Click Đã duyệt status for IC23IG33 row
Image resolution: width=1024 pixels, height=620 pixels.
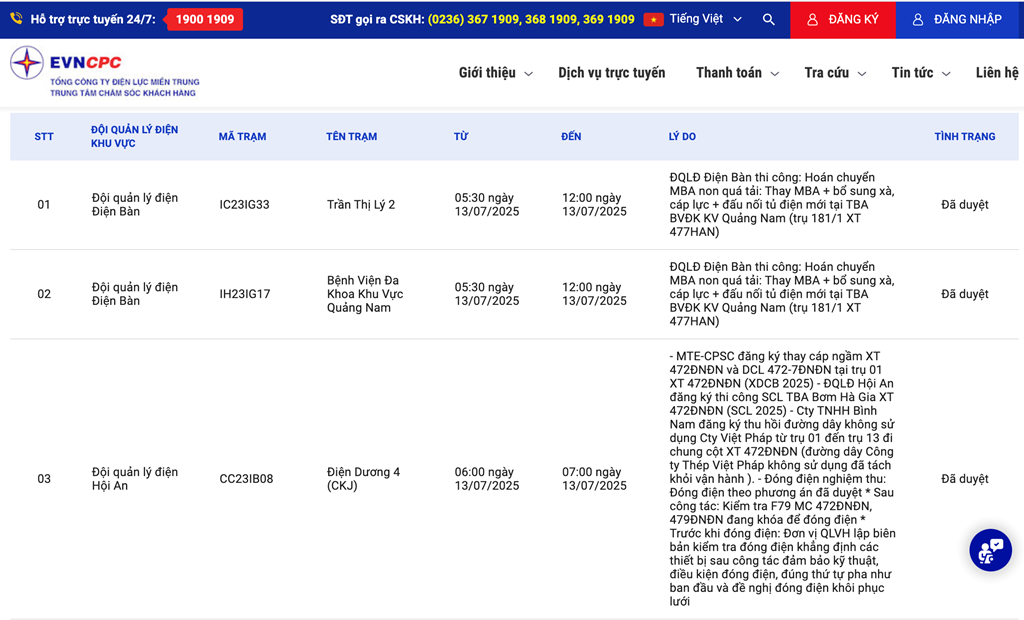point(965,204)
